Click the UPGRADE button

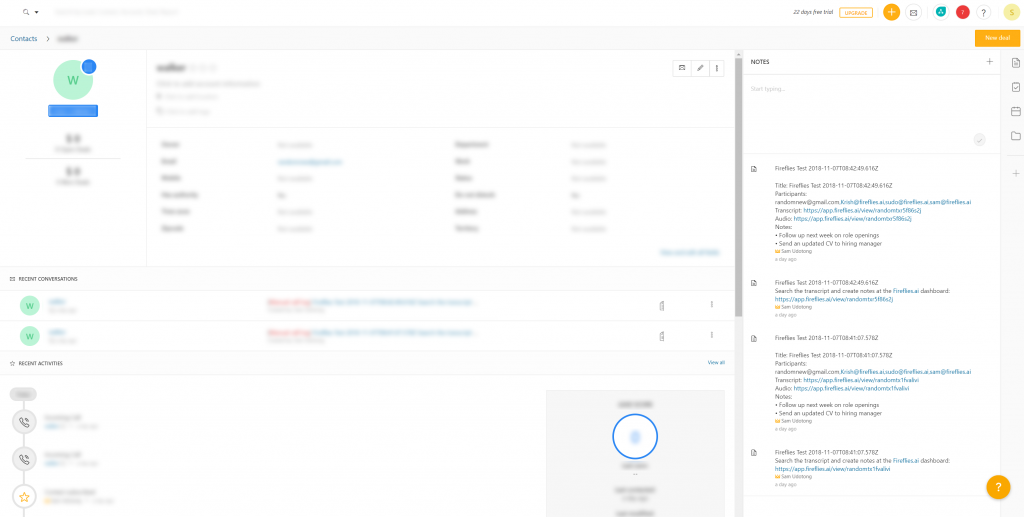856,12
